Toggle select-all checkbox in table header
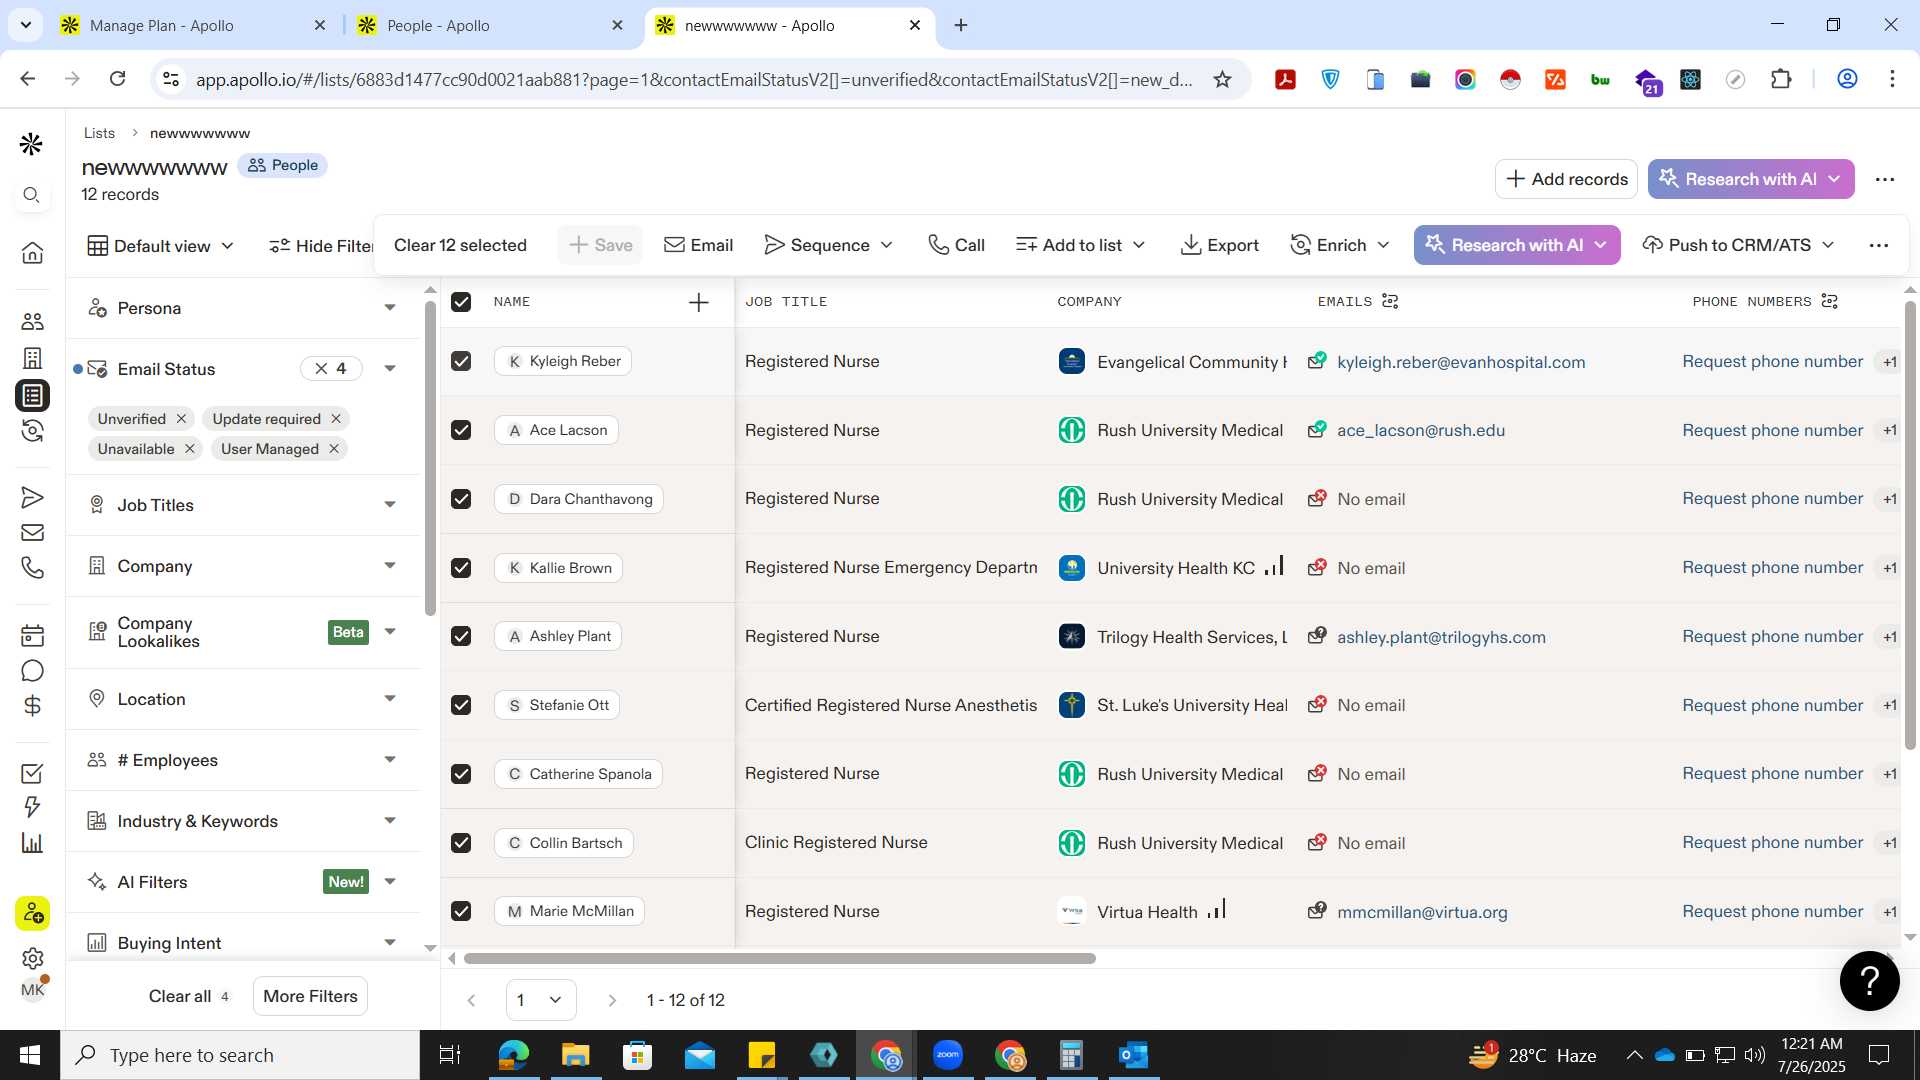This screenshot has height=1080, width=1920. (461, 302)
